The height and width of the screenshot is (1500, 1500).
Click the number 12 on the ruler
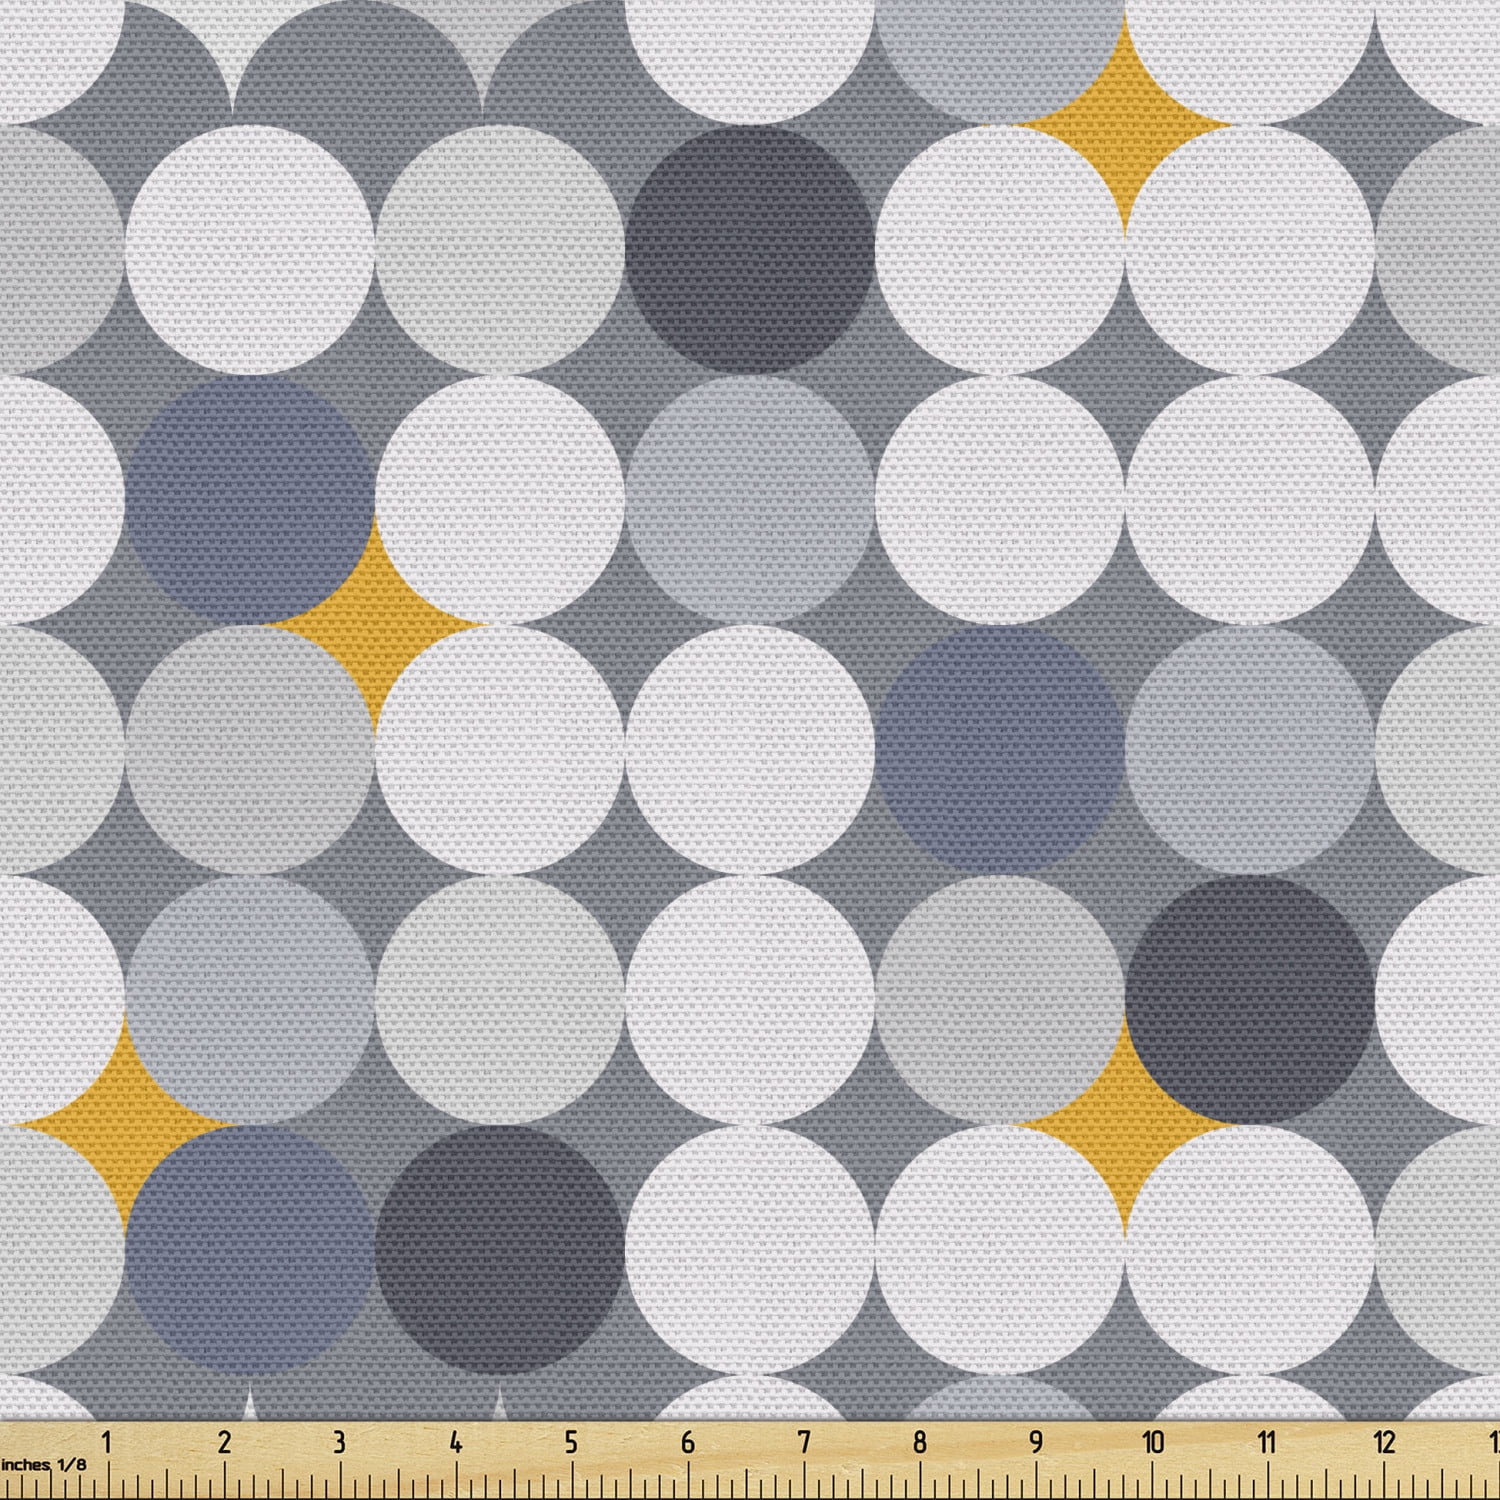coord(1385,1442)
